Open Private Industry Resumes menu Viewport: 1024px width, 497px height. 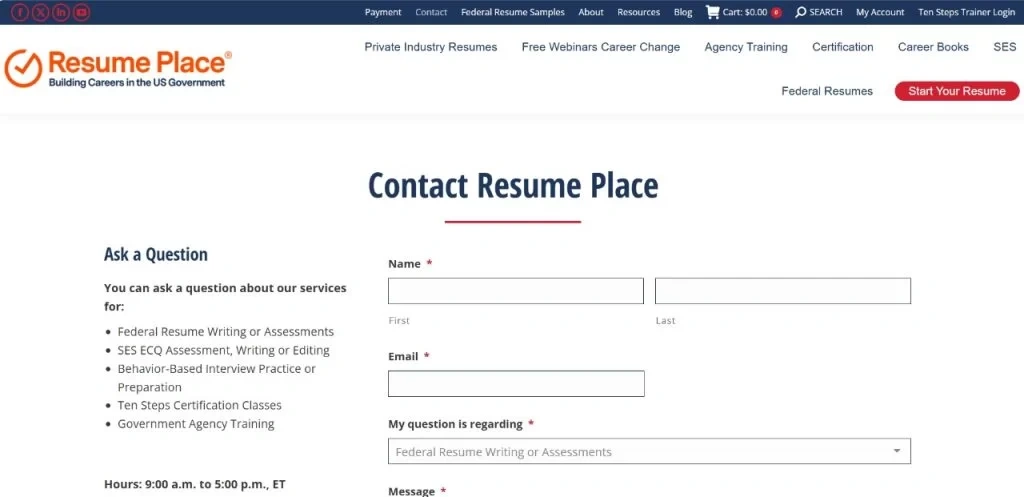[x=431, y=47]
